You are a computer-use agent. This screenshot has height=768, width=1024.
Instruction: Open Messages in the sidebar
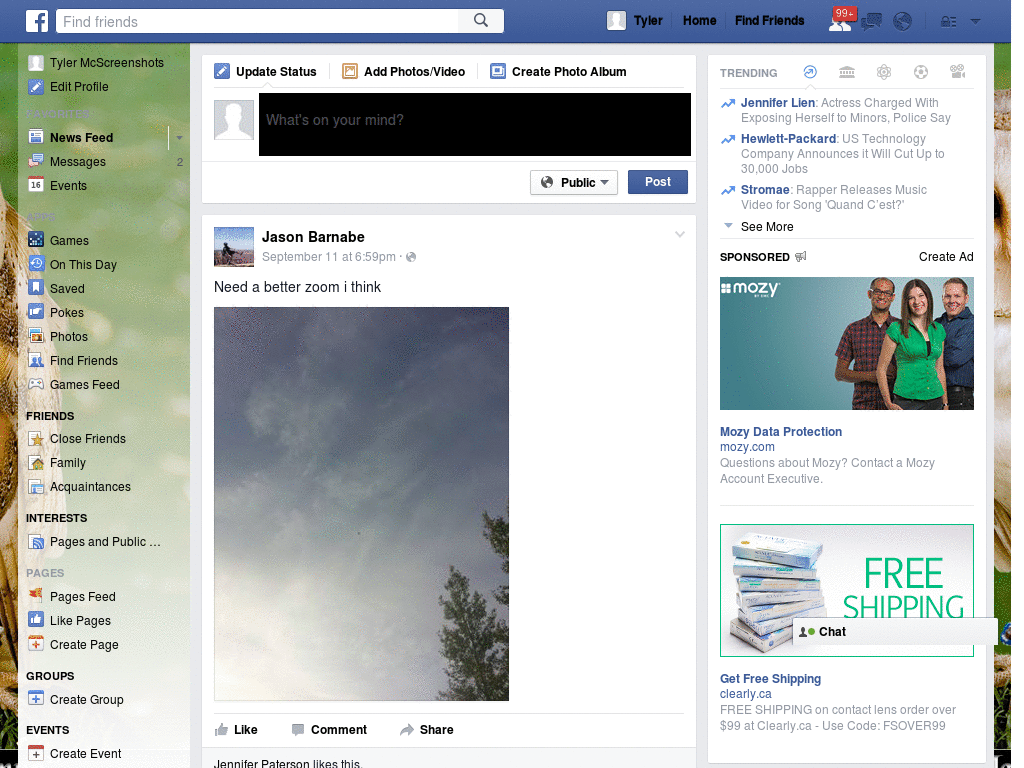click(x=77, y=161)
